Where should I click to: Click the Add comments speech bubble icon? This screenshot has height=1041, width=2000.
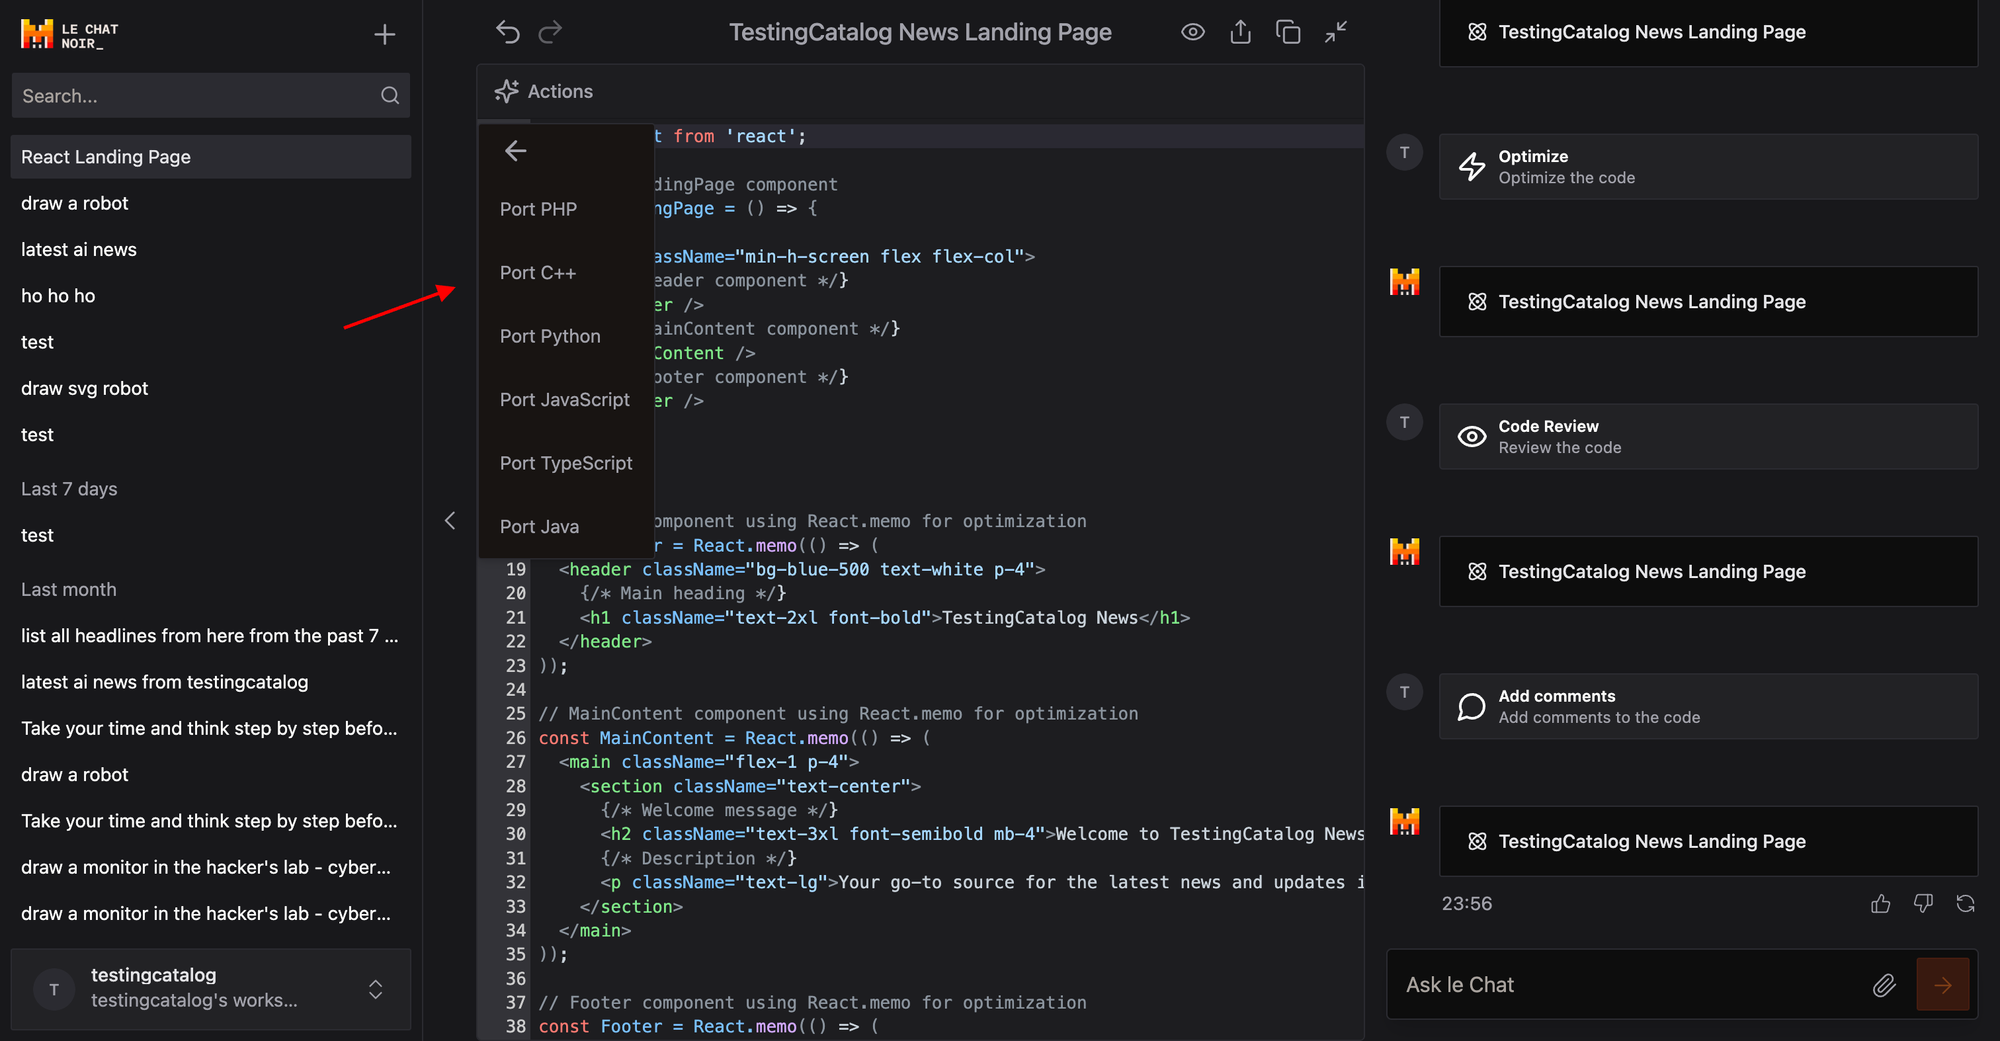click(1472, 707)
